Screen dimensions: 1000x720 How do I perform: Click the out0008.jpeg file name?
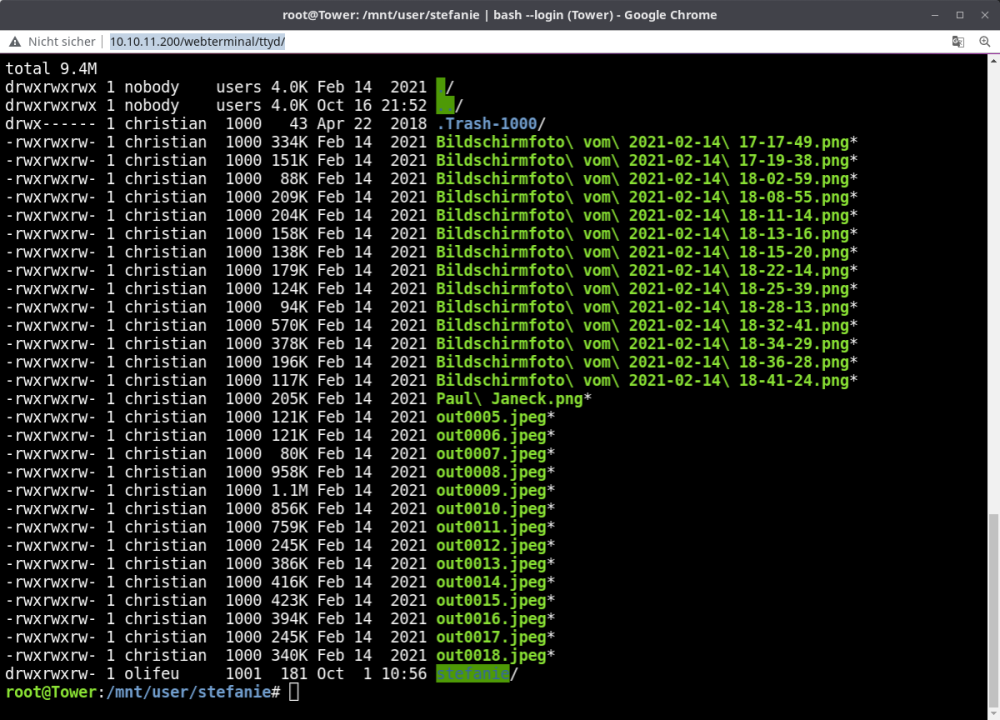pos(495,473)
